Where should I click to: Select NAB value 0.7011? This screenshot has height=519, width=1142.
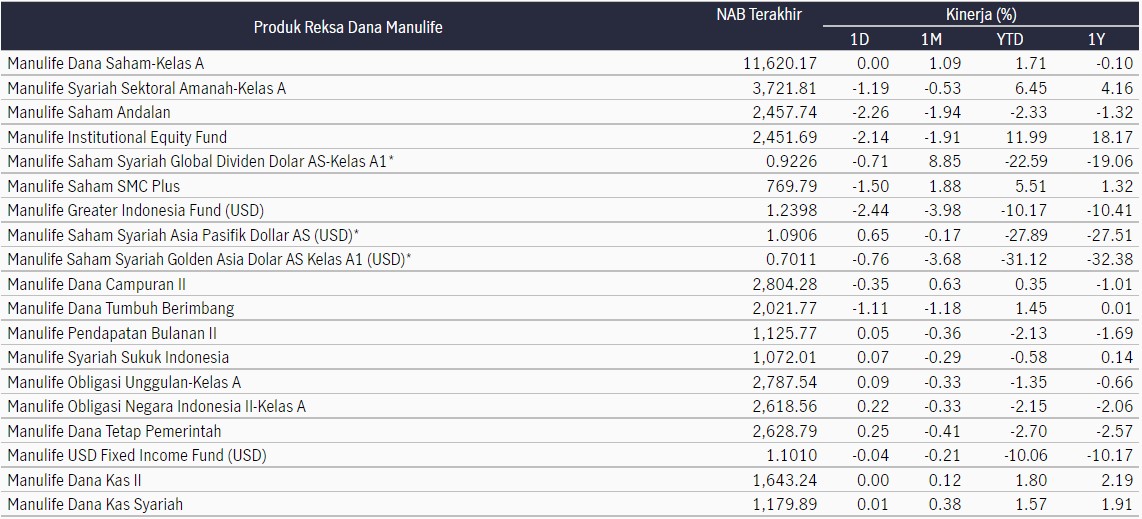pyautogui.click(x=792, y=260)
